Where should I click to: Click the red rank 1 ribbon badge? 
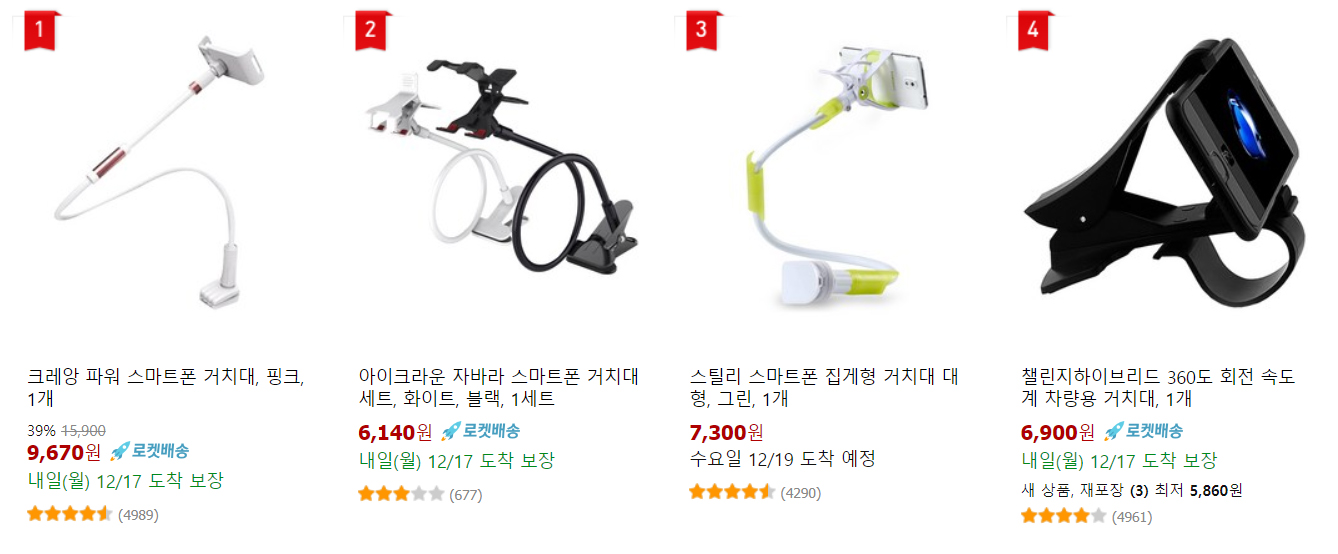point(41,30)
